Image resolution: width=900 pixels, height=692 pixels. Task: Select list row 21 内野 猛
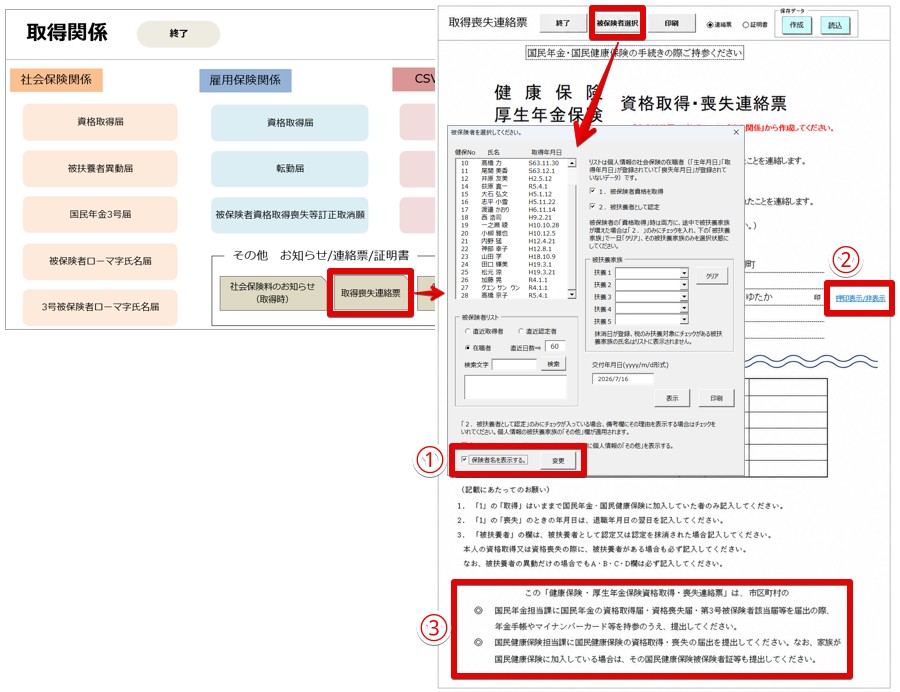[511, 241]
